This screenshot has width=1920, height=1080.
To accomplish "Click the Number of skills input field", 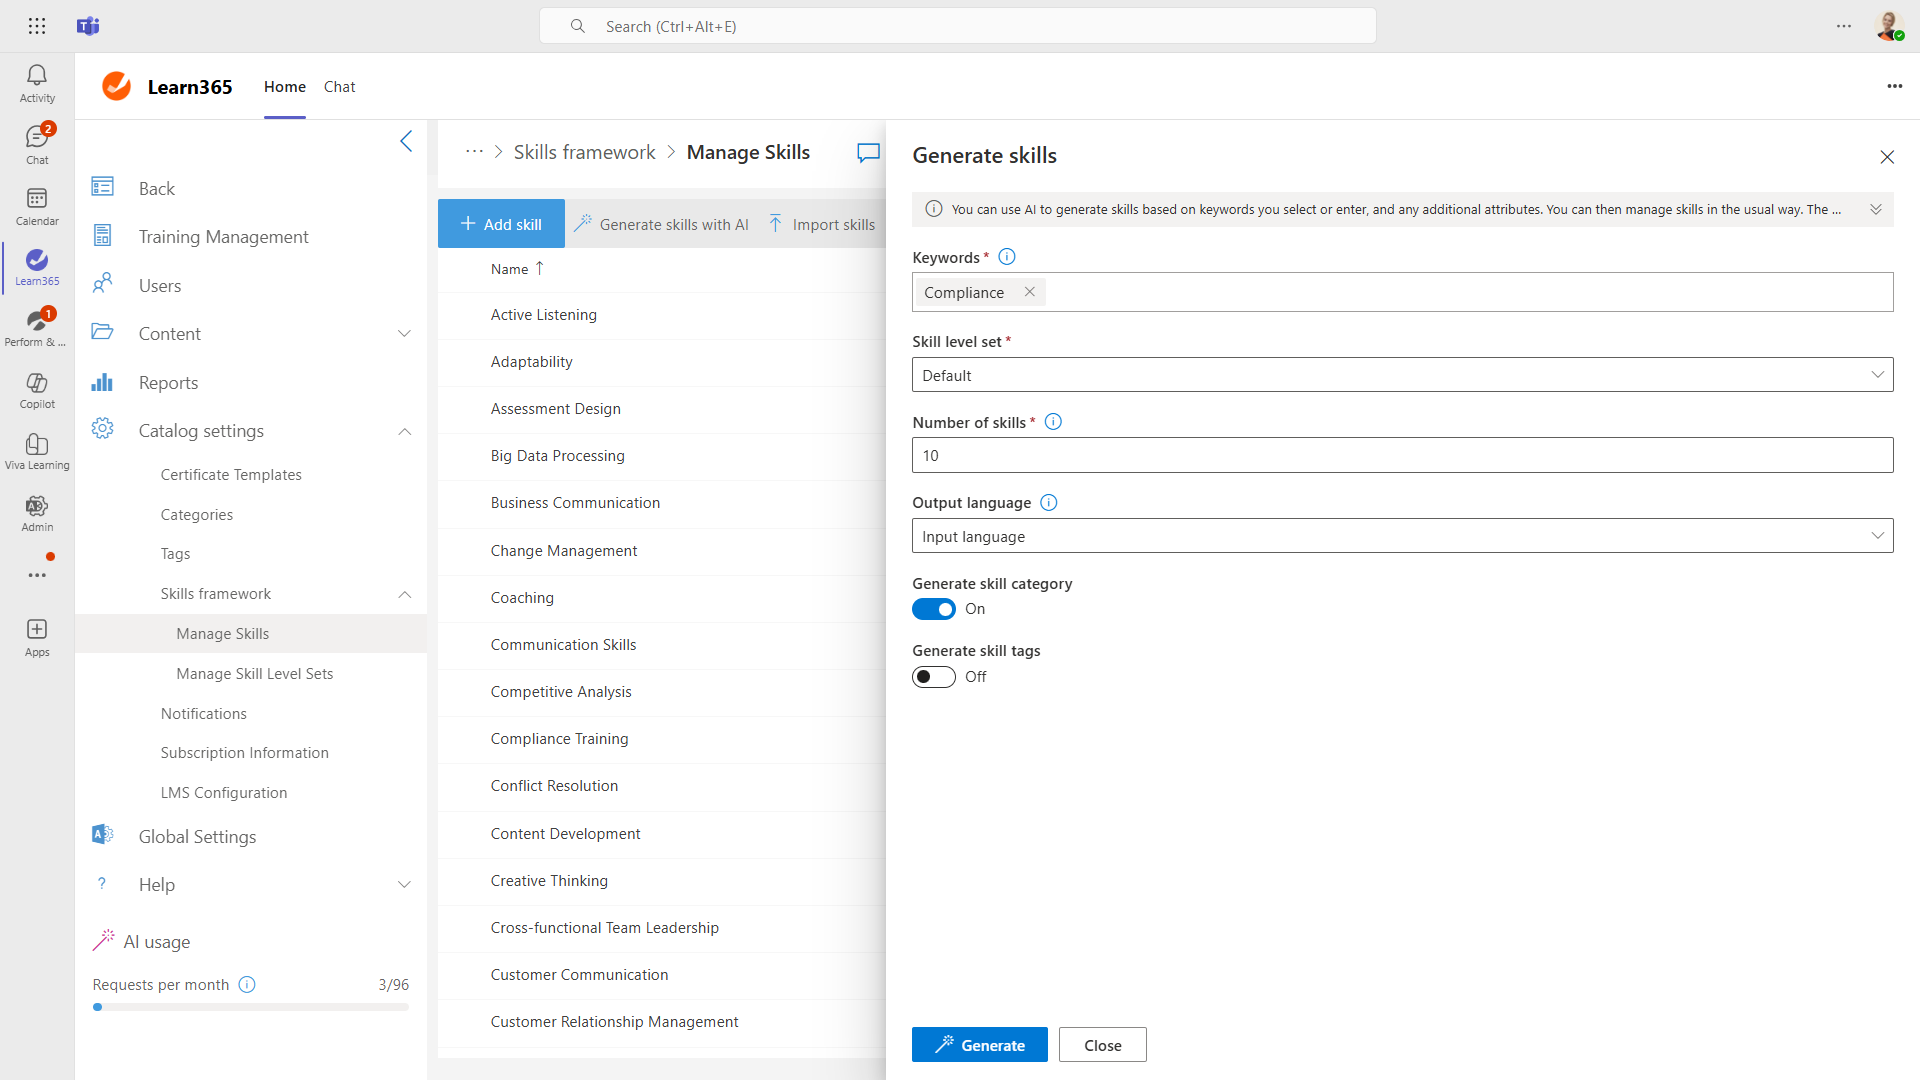I will (x=1402, y=455).
